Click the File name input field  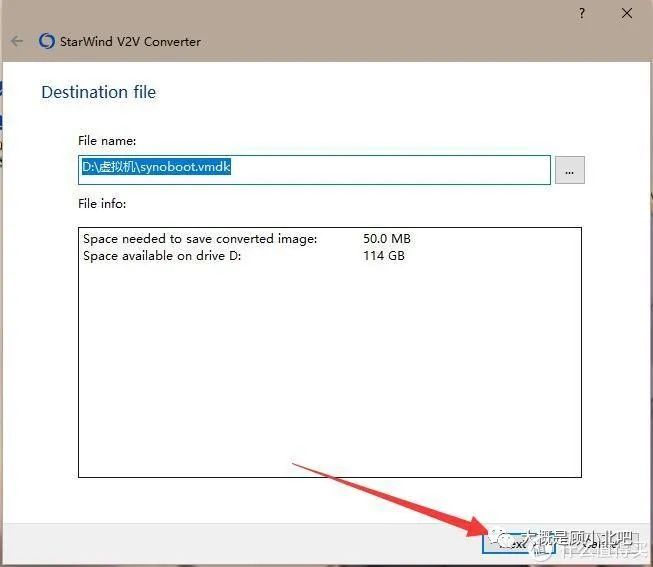pyautogui.click(x=314, y=170)
